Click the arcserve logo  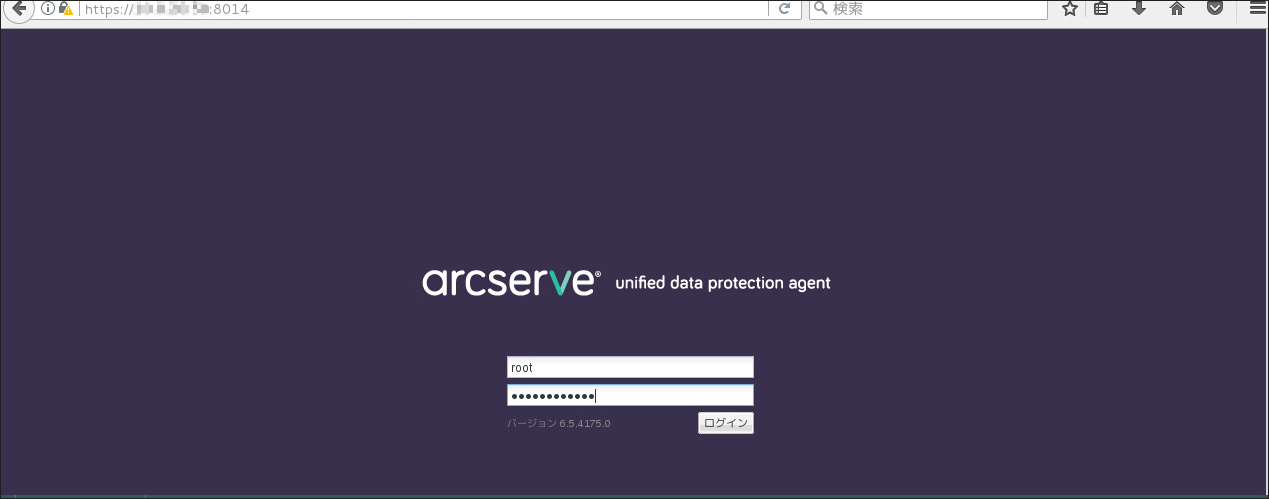pos(512,282)
